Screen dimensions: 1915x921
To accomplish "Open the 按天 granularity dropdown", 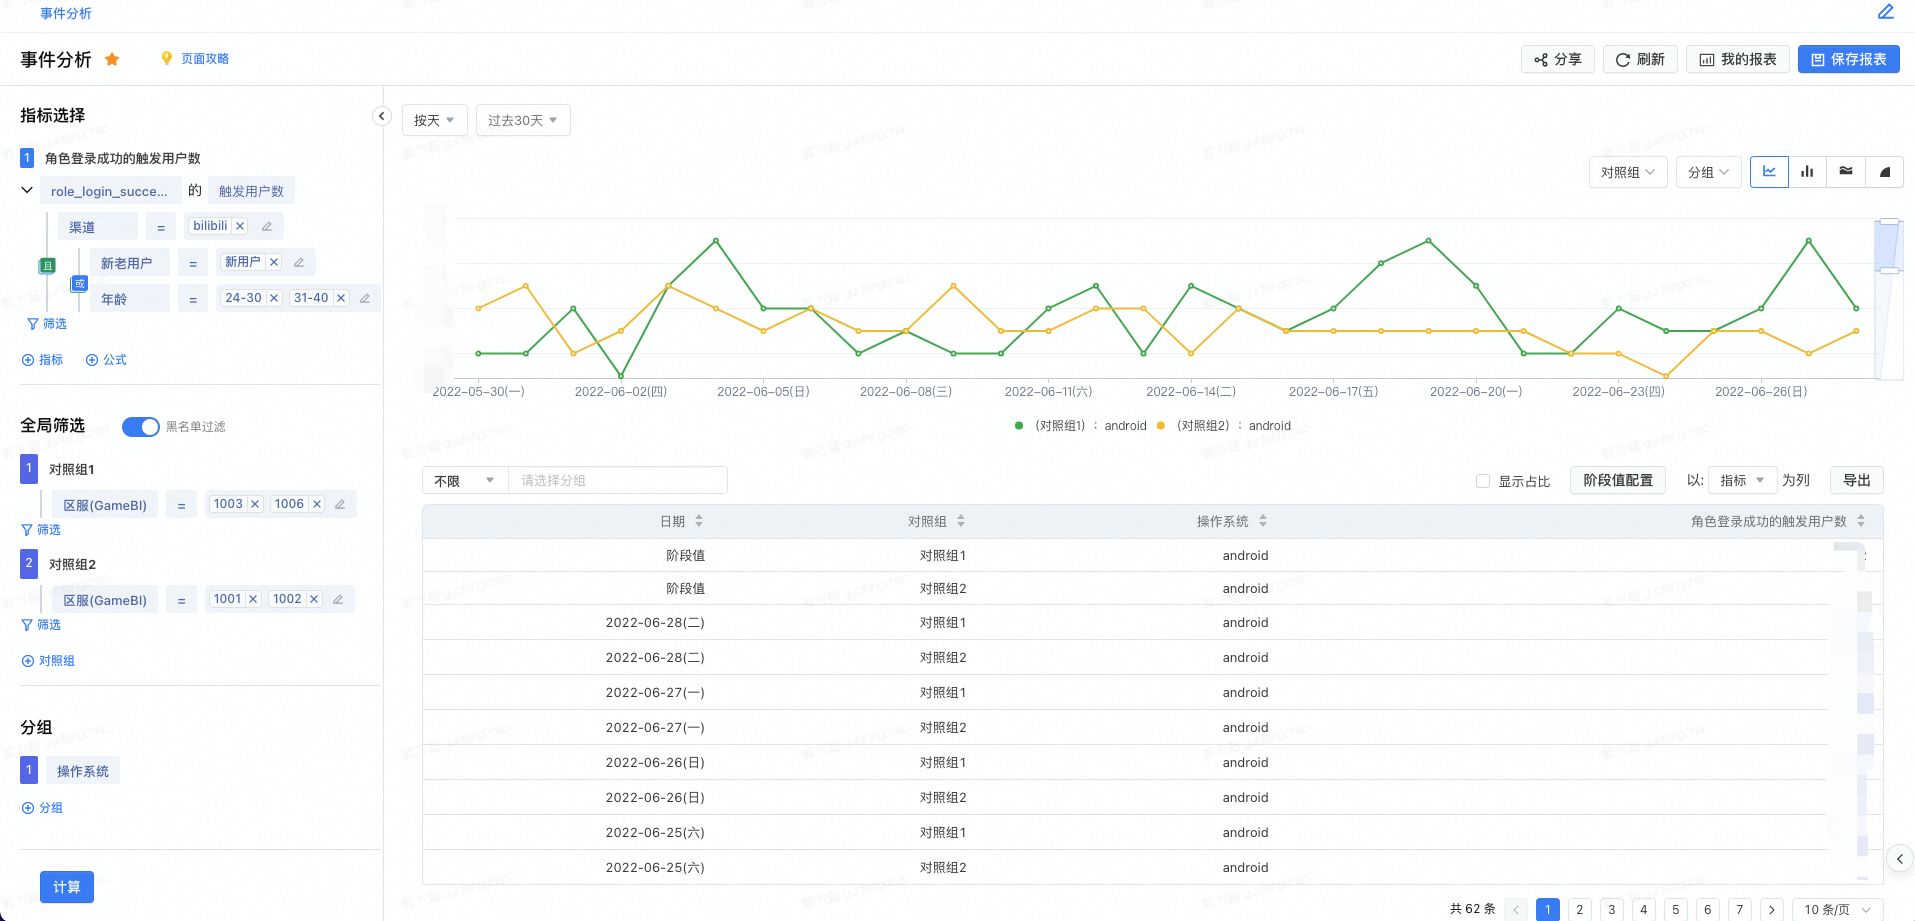I will point(434,120).
